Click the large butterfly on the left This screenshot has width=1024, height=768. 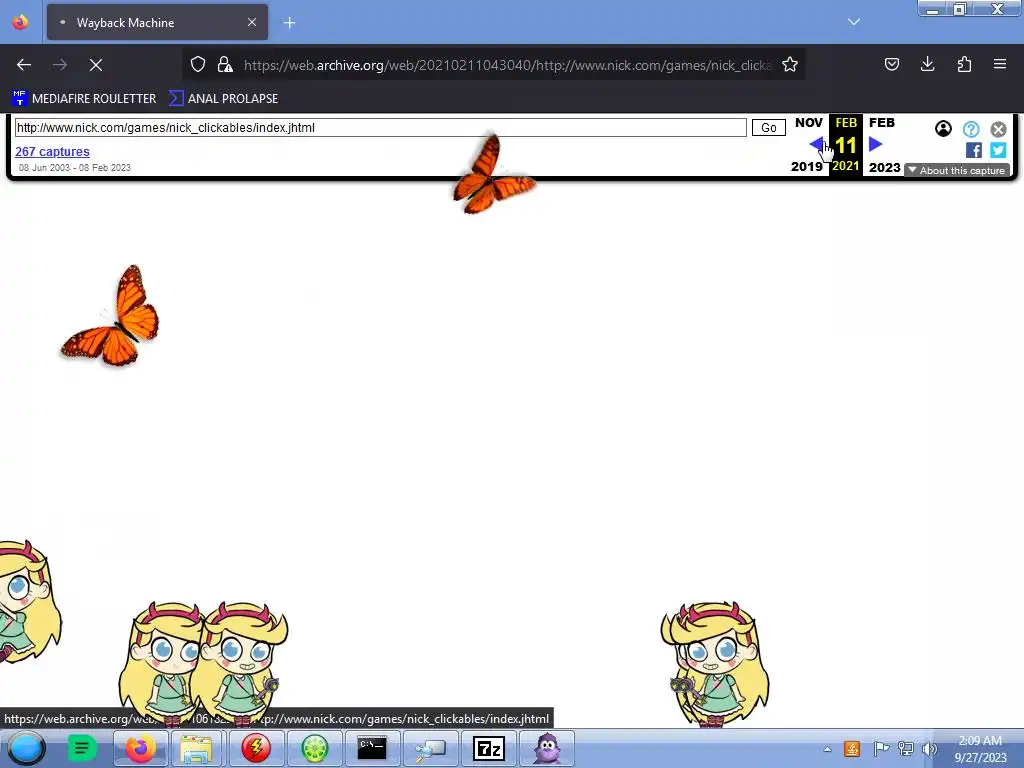coord(112,316)
